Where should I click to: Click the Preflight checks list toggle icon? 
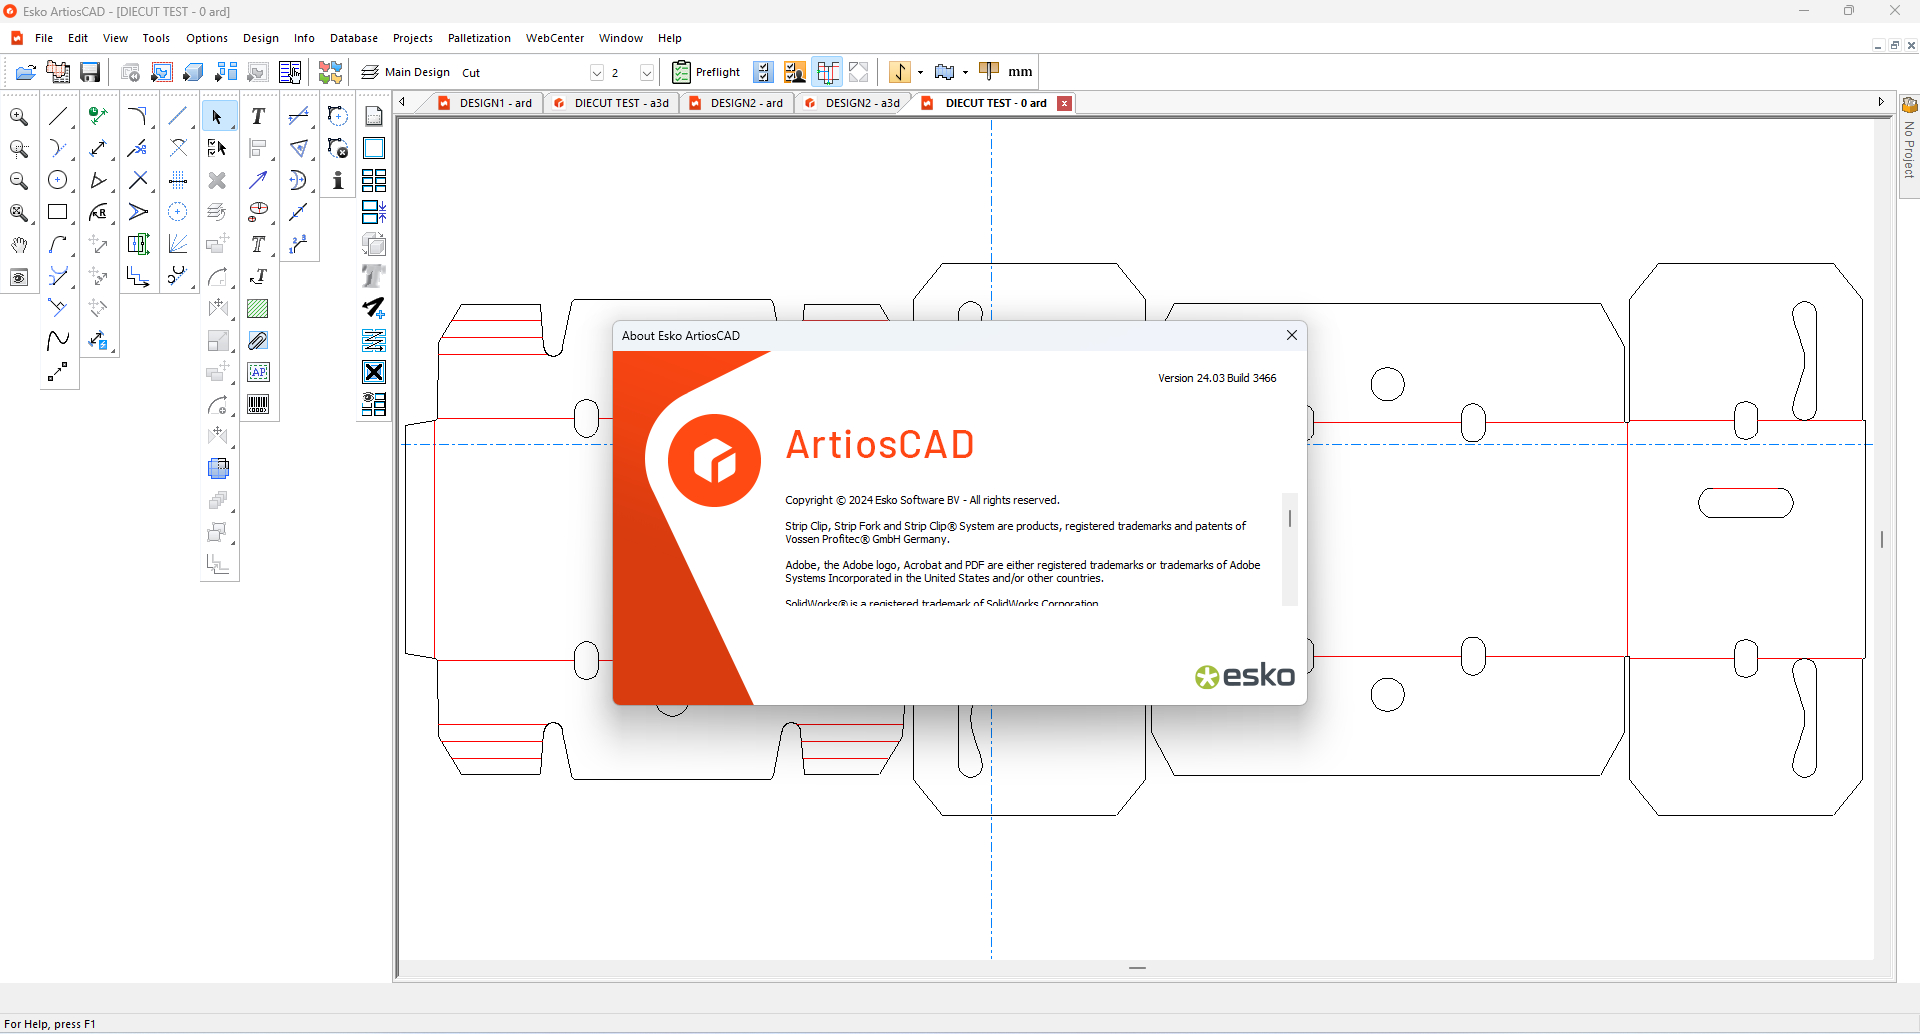763,72
